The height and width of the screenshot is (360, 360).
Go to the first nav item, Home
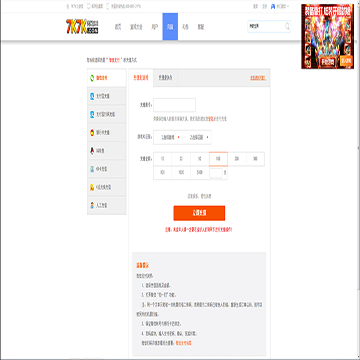tap(118, 27)
